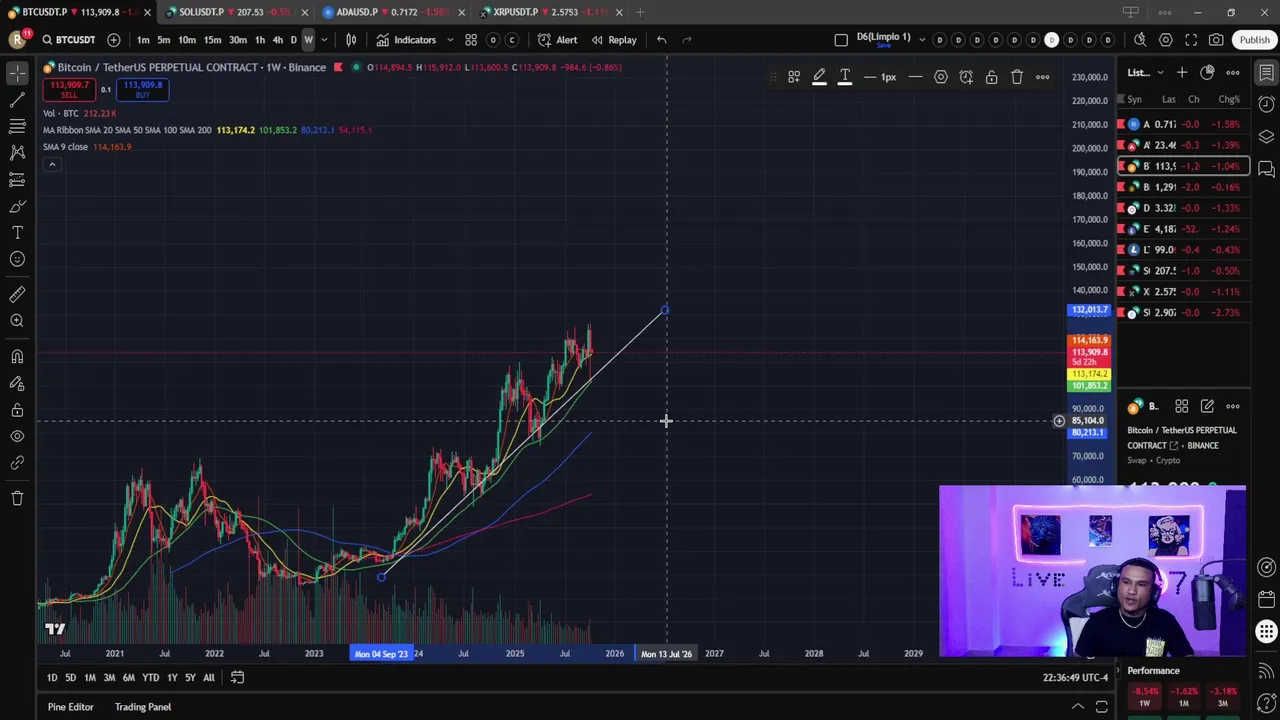Open the emoji icons tool

tap(17, 259)
